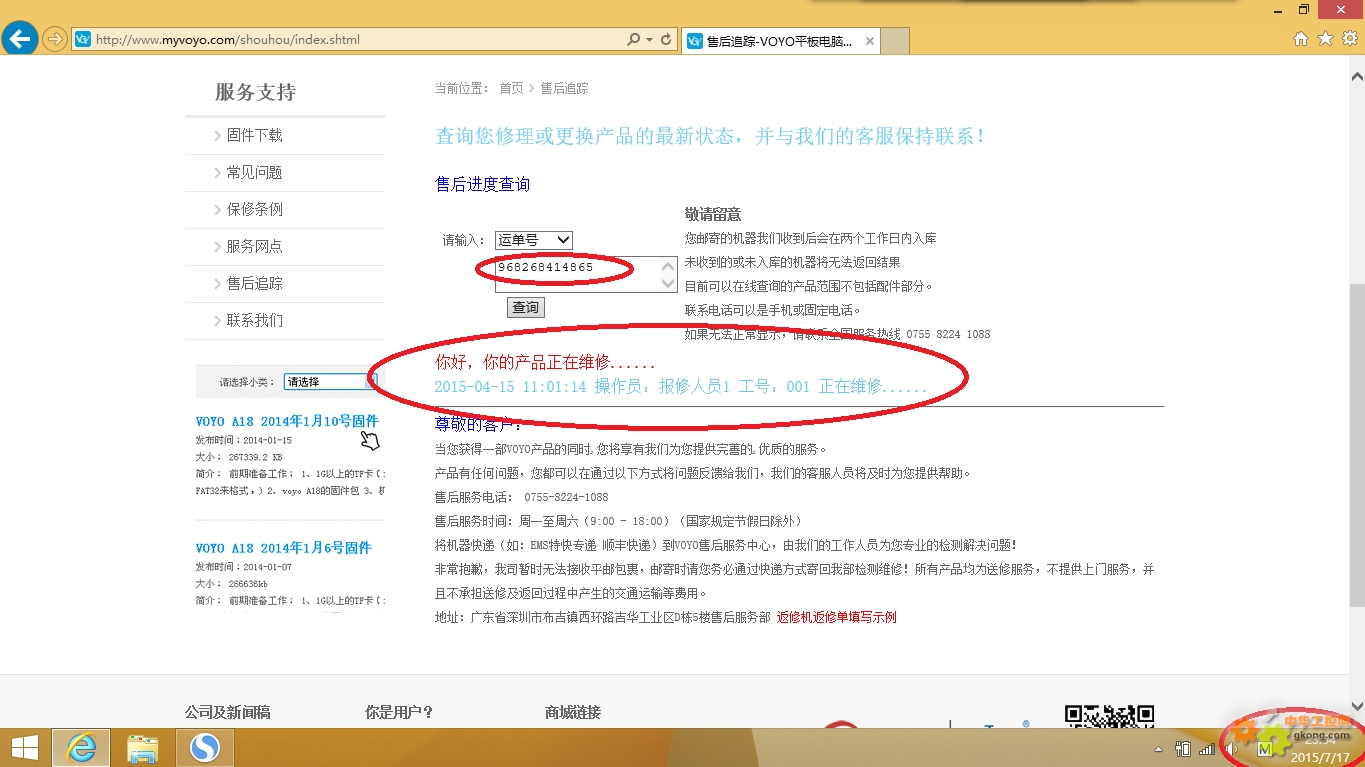The height and width of the screenshot is (767, 1365).
Task: Open 服务网点 in the service sidebar
Action: click(x=254, y=246)
